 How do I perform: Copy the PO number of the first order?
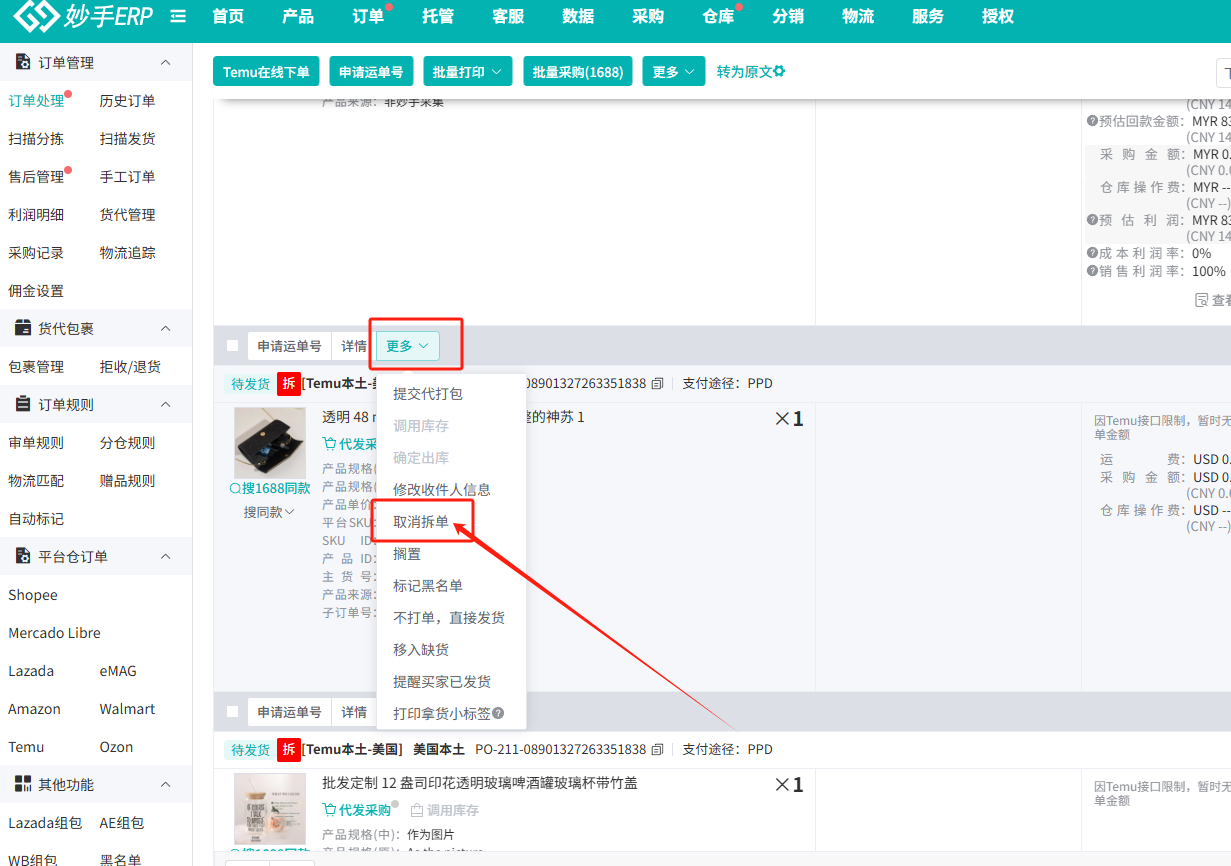point(657,383)
